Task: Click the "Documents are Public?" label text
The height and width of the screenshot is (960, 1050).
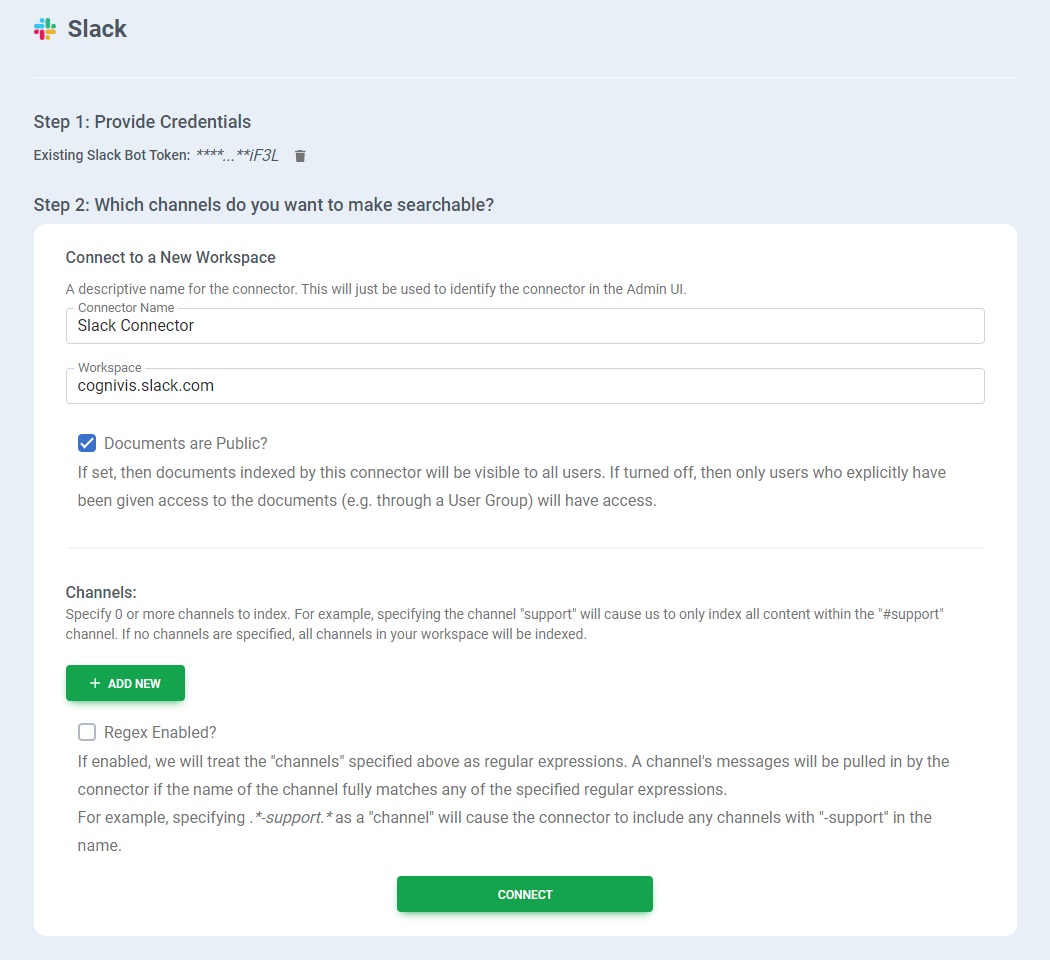Action: coord(186,443)
